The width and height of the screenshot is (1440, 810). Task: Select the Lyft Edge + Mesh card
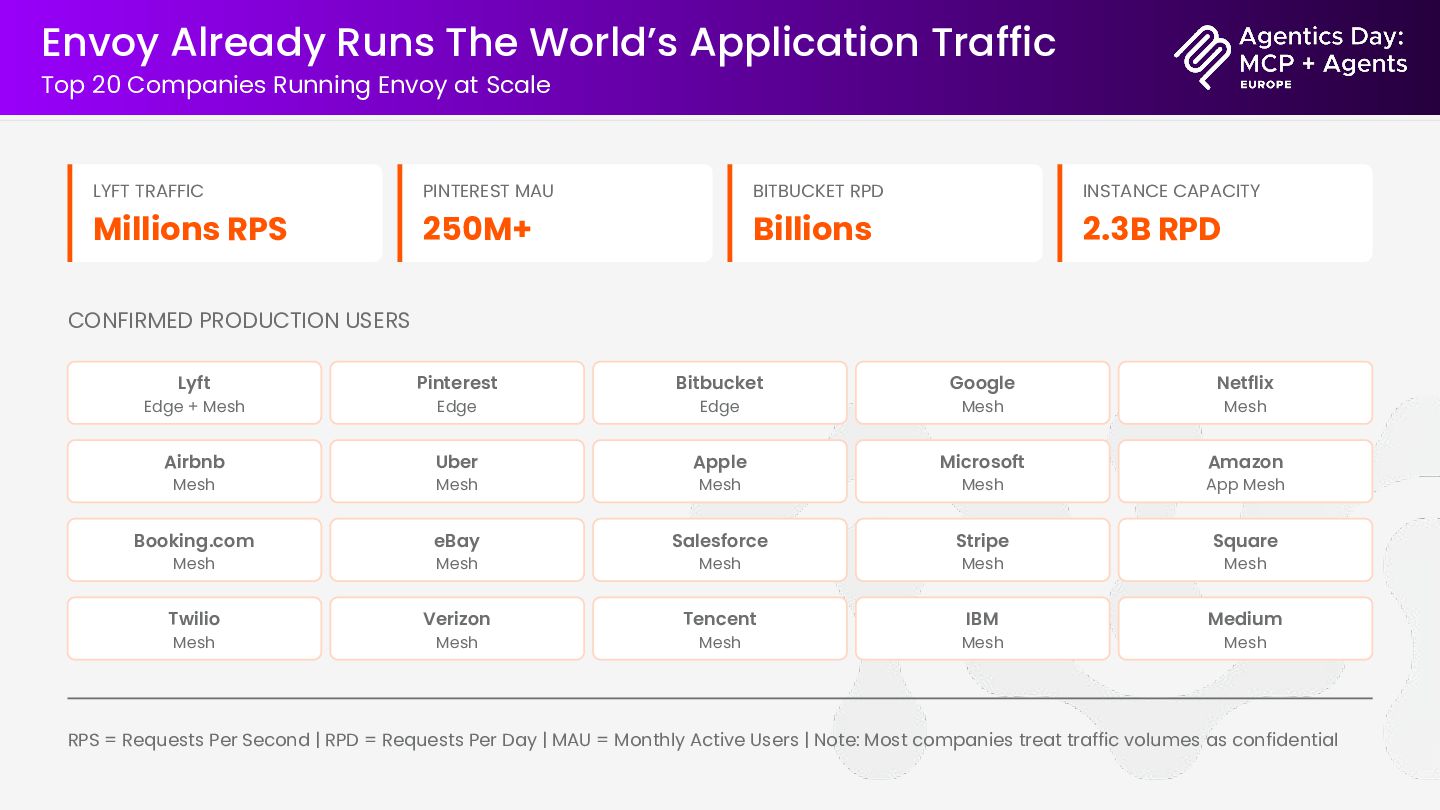click(x=194, y=393)
